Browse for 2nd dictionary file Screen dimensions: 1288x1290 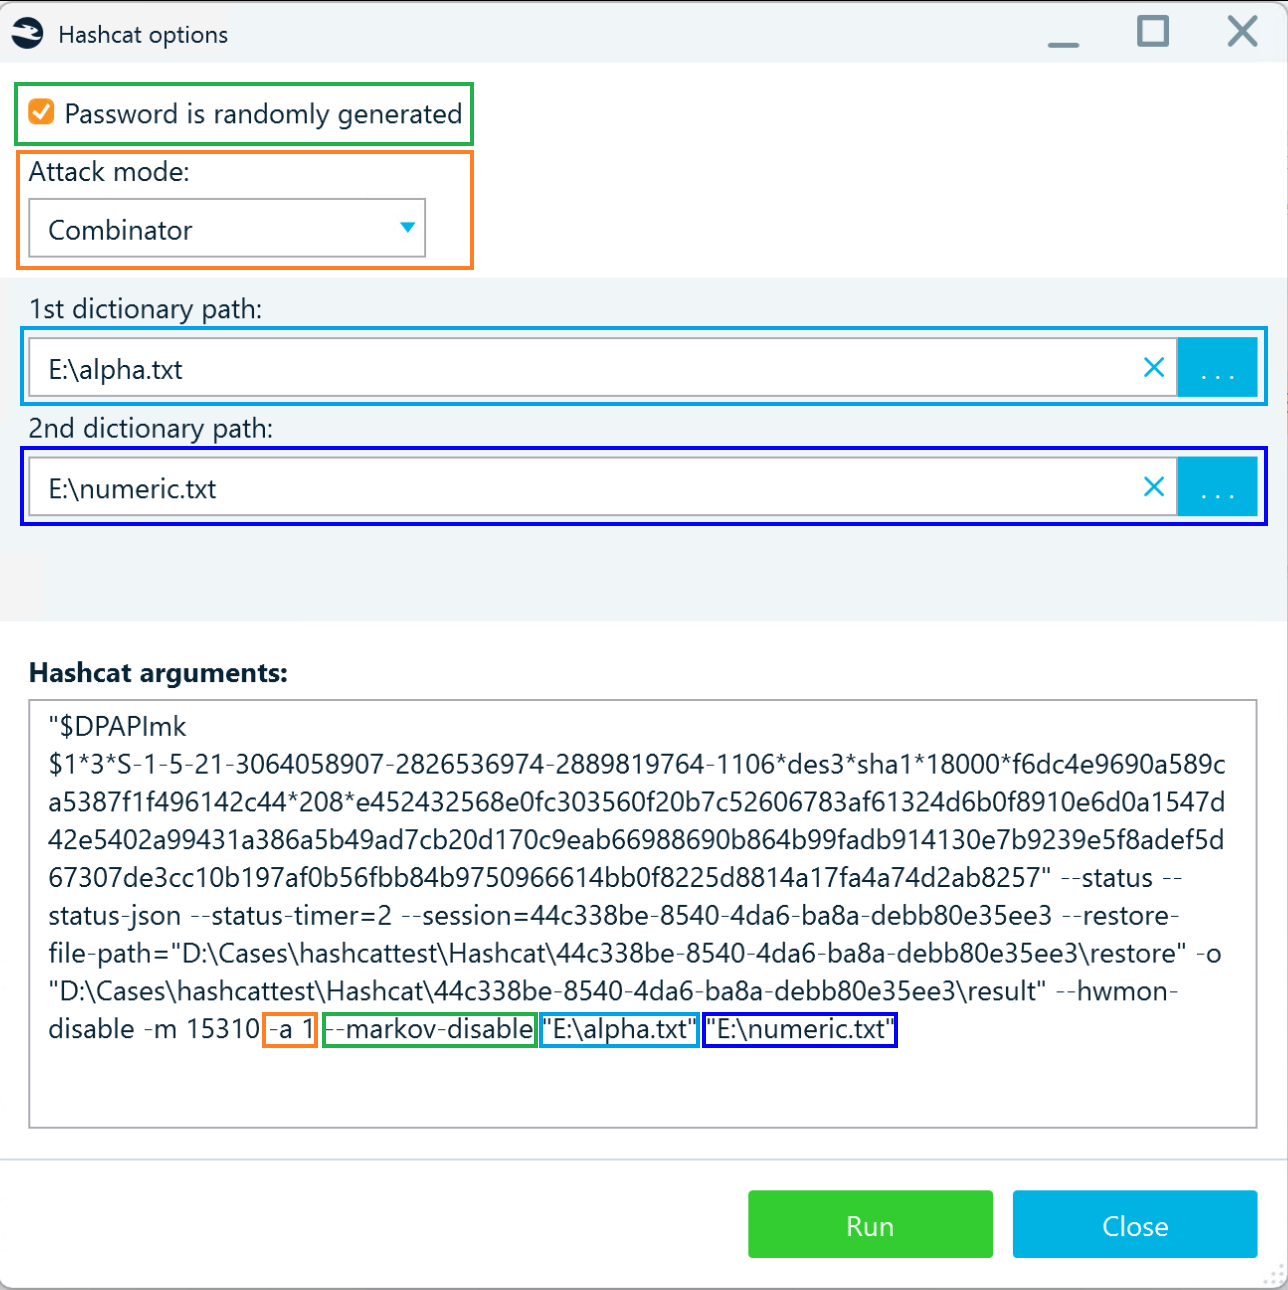(x=1217, y=487)
